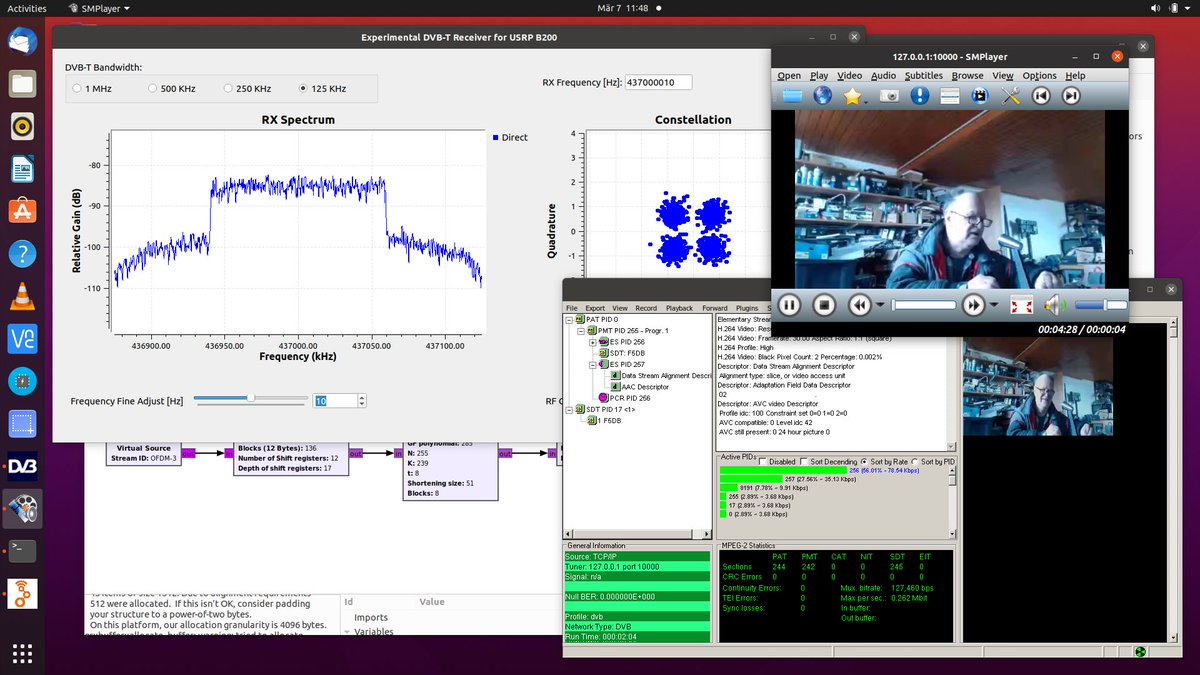Click the Frequency Fine Adjust value field
The width and height of the screenshot is (1200, 675).
pos(335,400)
